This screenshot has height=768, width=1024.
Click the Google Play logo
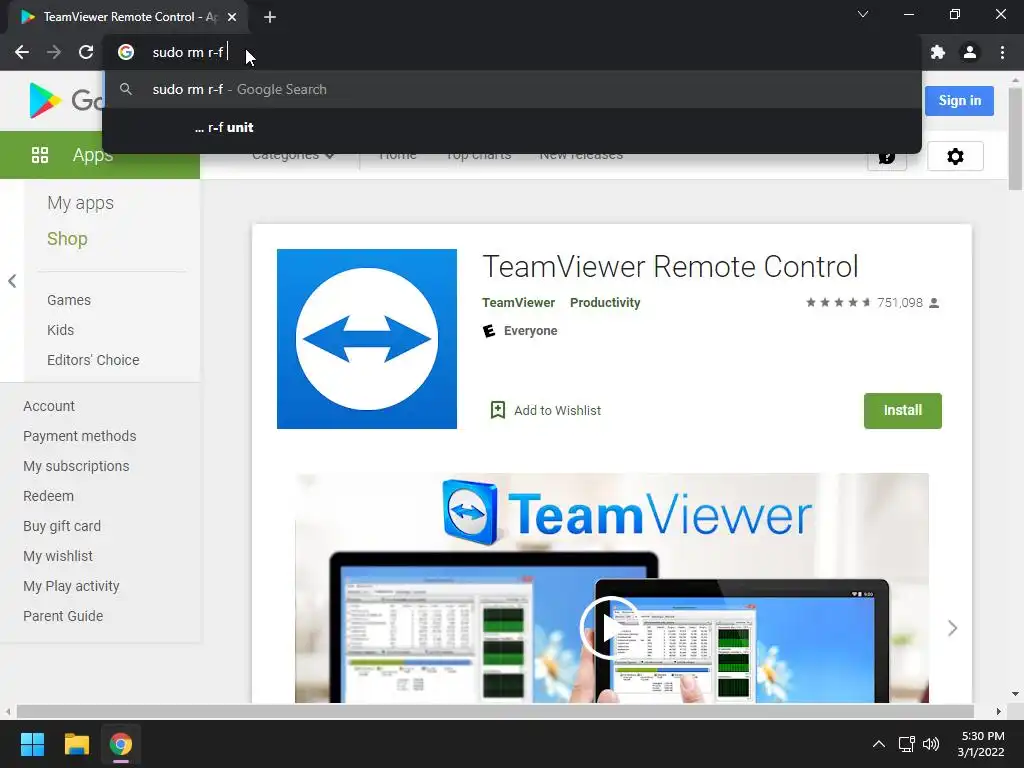tap(46, 101)
